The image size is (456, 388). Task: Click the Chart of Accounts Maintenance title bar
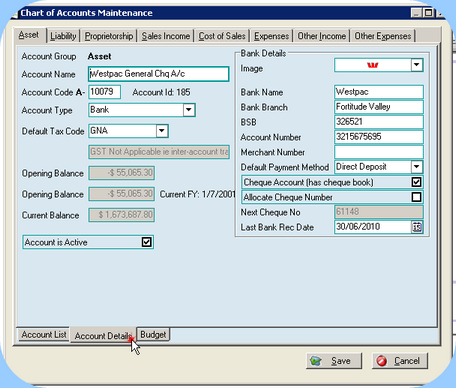click(x=213, y=13)
